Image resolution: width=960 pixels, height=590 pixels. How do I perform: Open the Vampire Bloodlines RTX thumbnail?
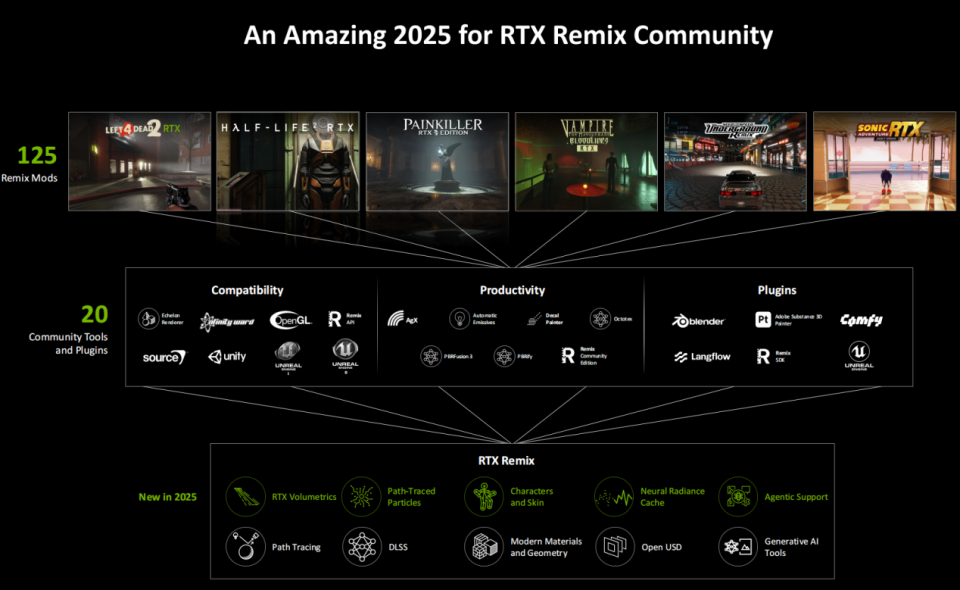coord(587,162)
